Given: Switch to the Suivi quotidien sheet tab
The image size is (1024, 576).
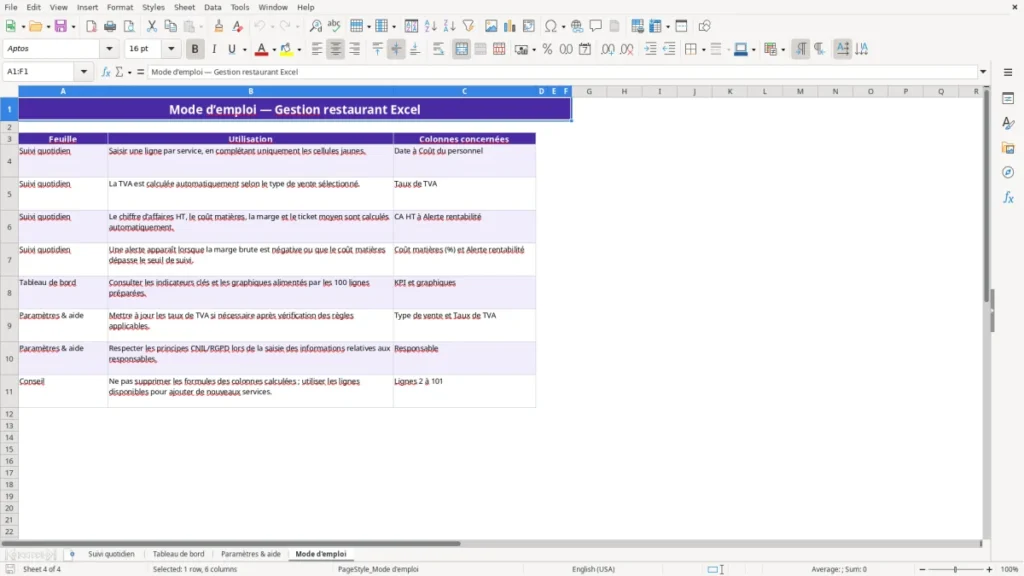Looking at the screenshot, I should click(x=111, y=554).
